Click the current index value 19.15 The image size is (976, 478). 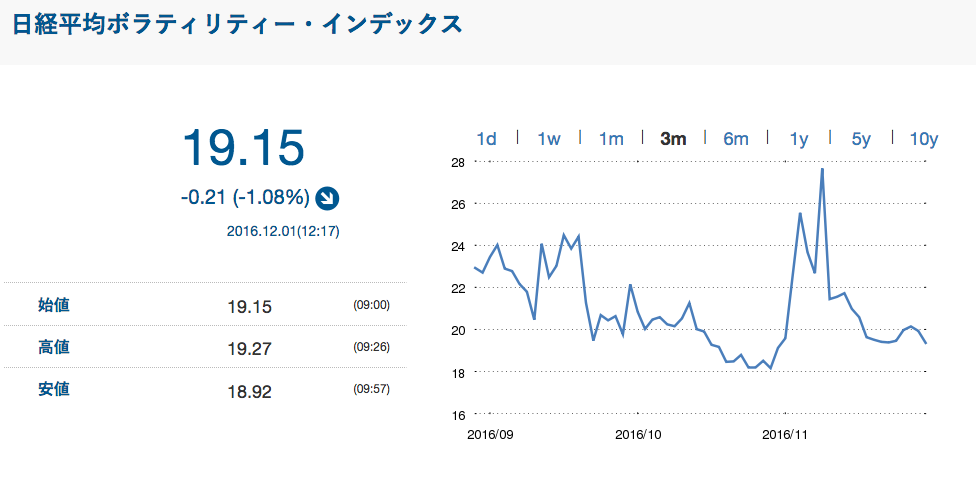[243, 148]
